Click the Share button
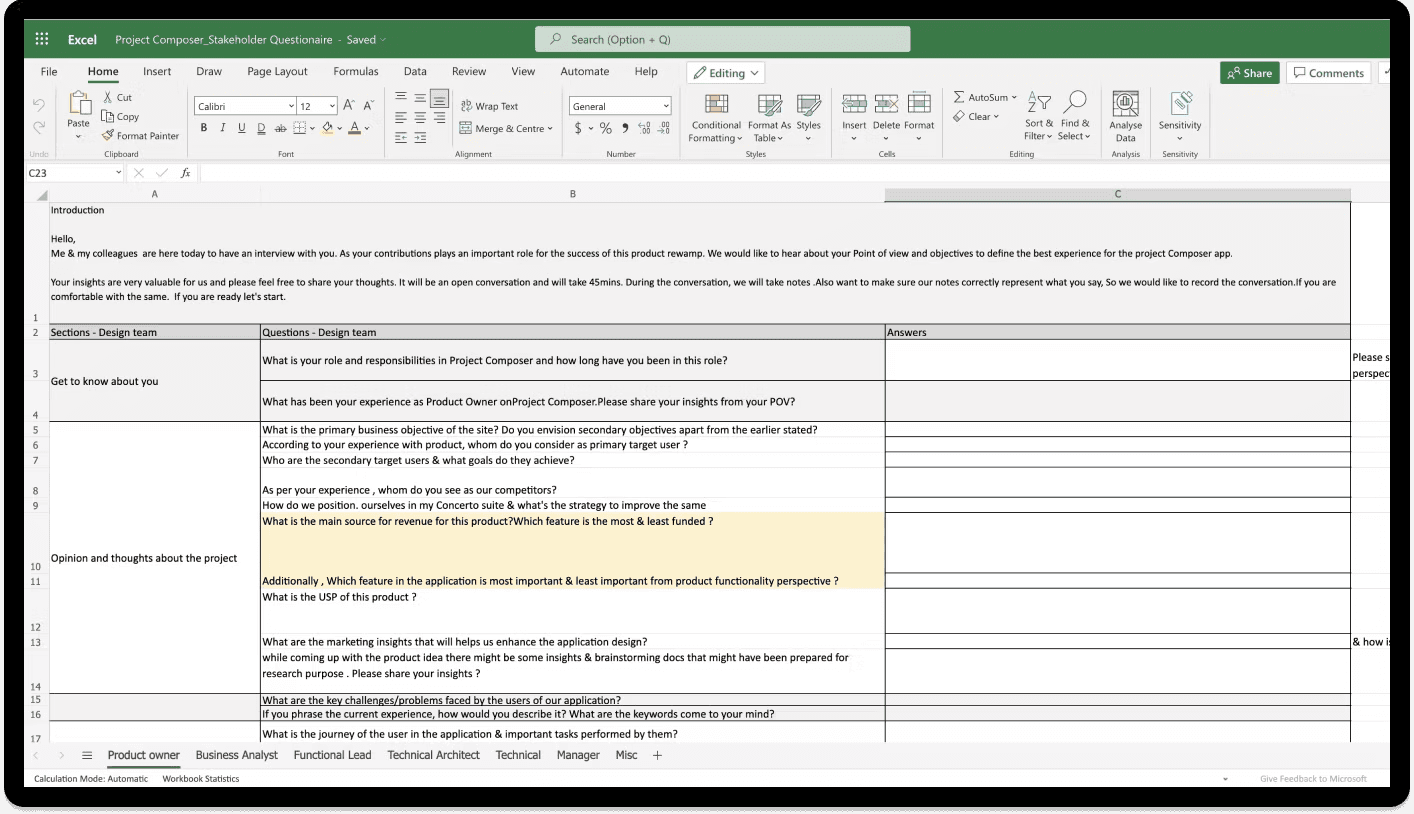 [1249, 73]
